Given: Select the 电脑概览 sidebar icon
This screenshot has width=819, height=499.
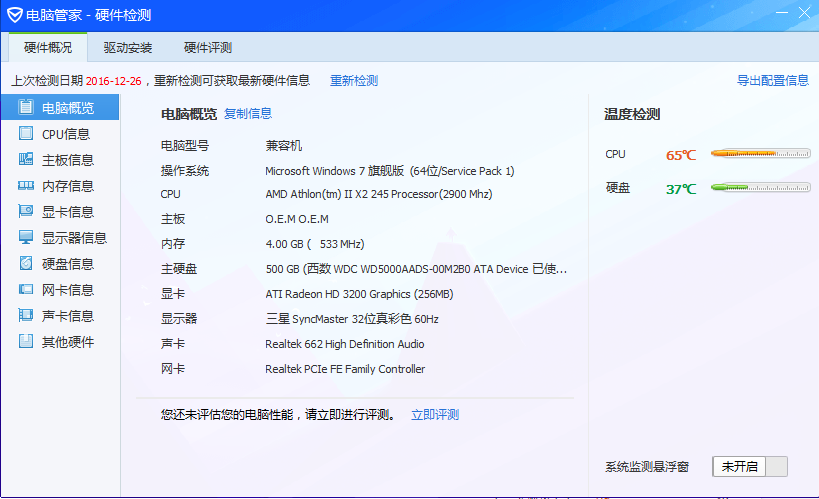Looking at the screenshot, I should click(x=26, y=107).
